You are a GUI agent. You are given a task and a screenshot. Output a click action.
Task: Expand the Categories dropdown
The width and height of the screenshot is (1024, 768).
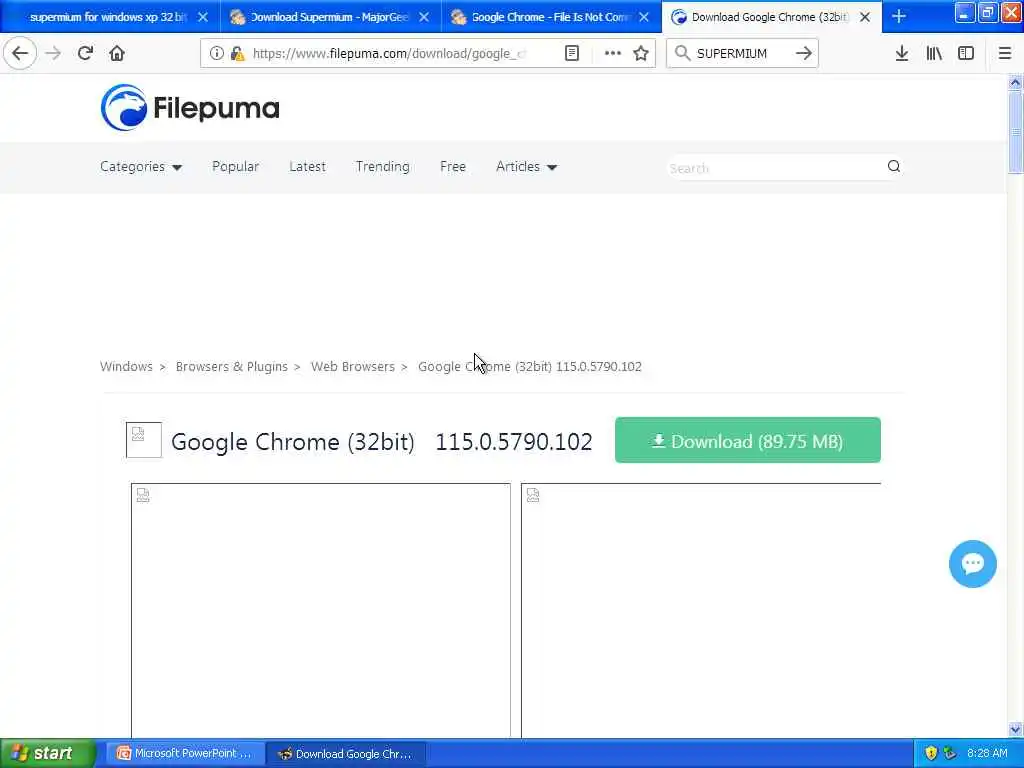(x=140, y=167)
